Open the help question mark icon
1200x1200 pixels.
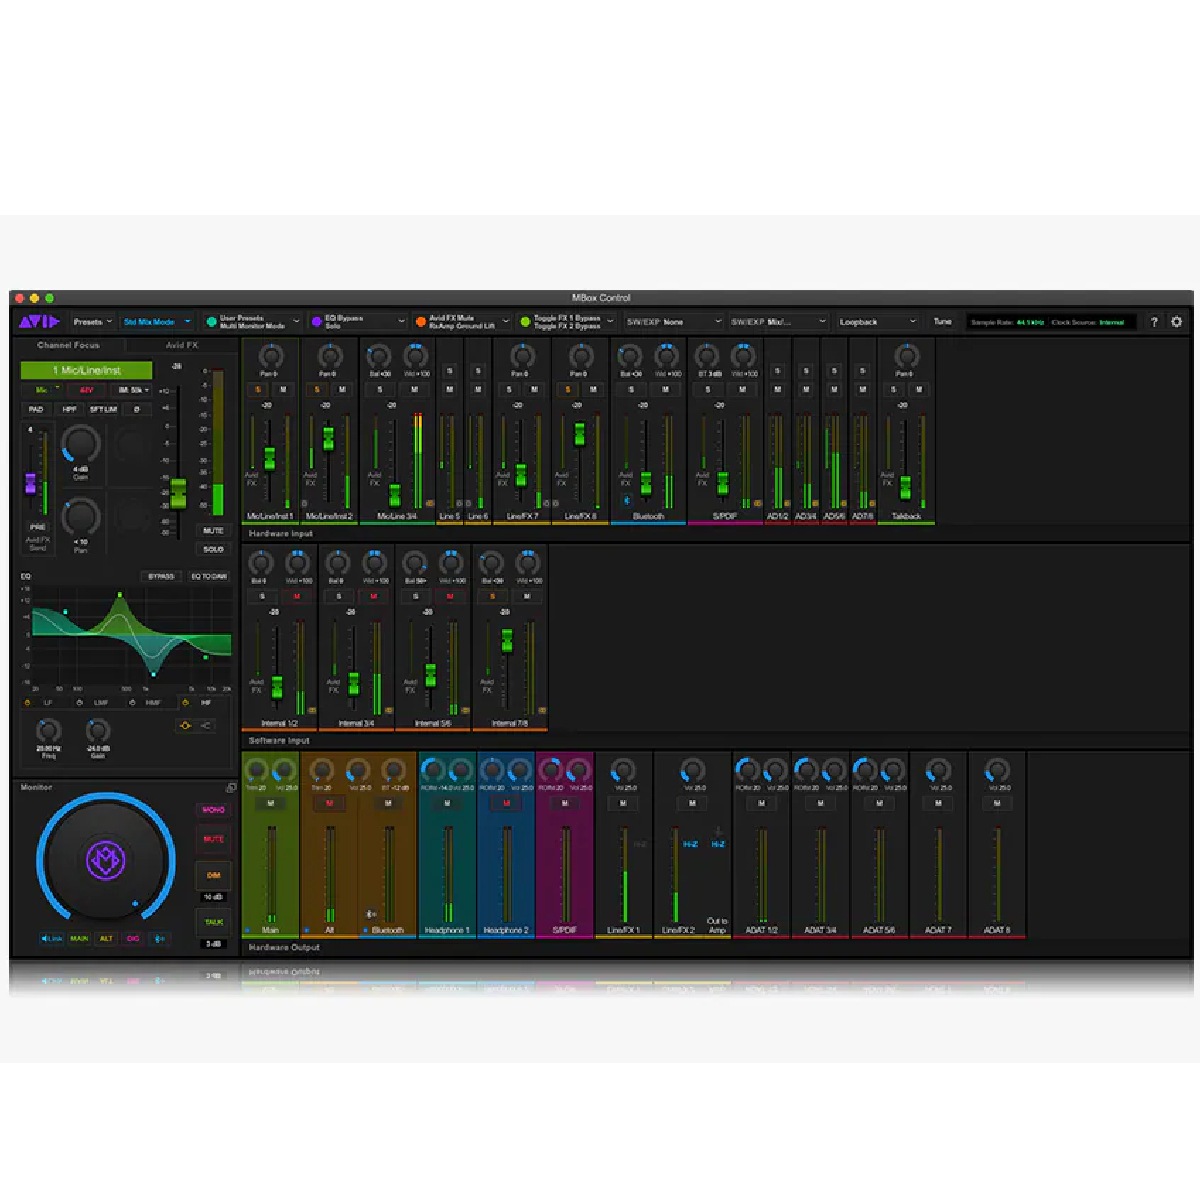[x=1154, y=322]
